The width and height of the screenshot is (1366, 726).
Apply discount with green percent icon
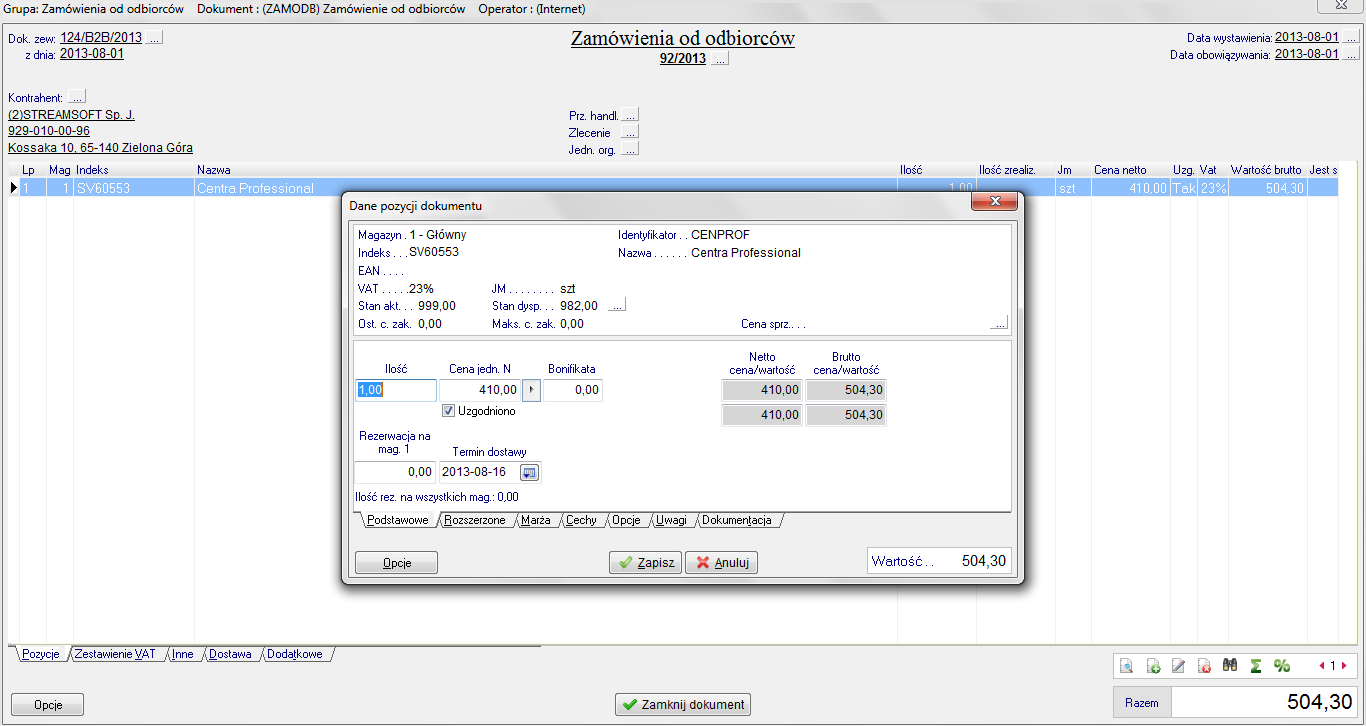1281,666
